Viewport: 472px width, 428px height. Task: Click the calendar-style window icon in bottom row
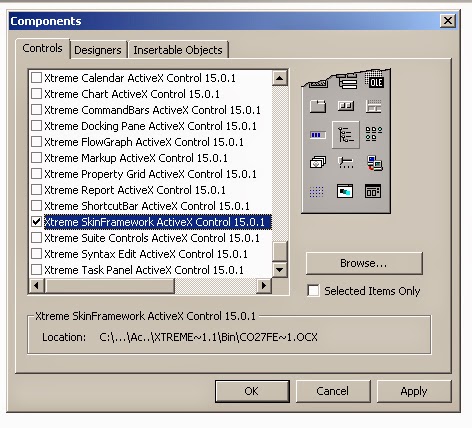373,191
